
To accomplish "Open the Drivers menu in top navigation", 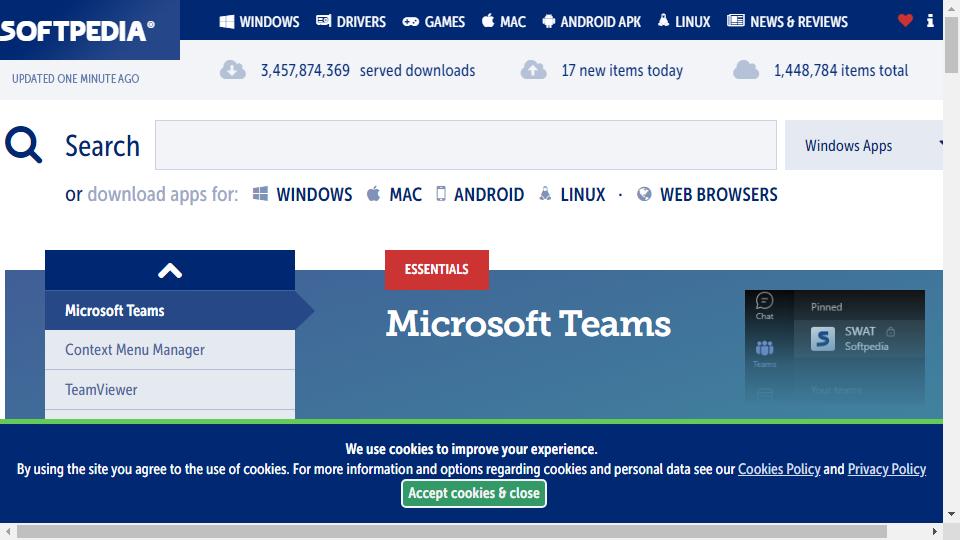I will pos(351,21).
